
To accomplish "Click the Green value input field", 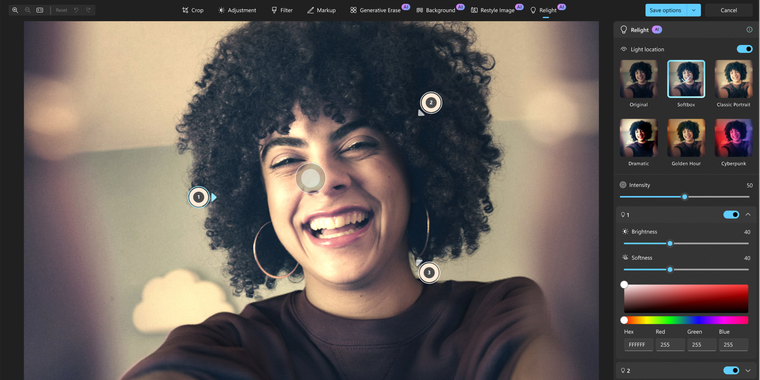I will click(x=701, y=345).
